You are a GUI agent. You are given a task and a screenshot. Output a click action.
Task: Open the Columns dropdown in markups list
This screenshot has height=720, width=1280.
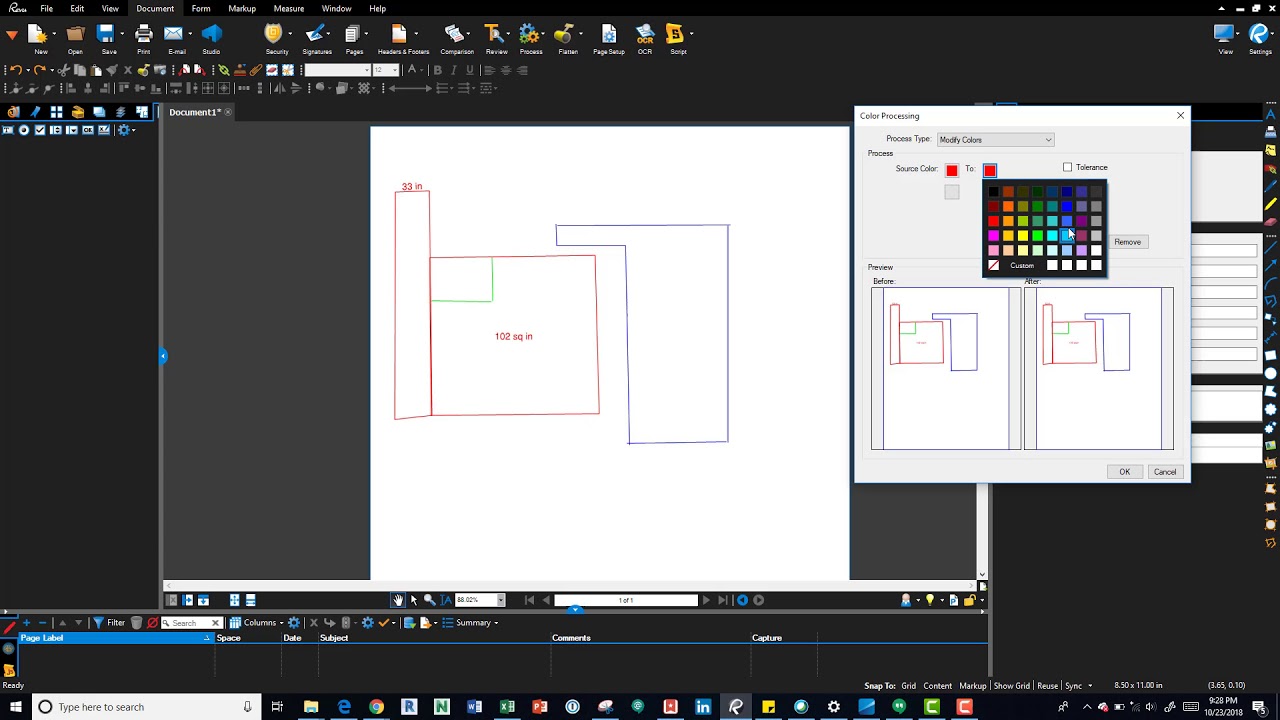(x=259, y=623)
